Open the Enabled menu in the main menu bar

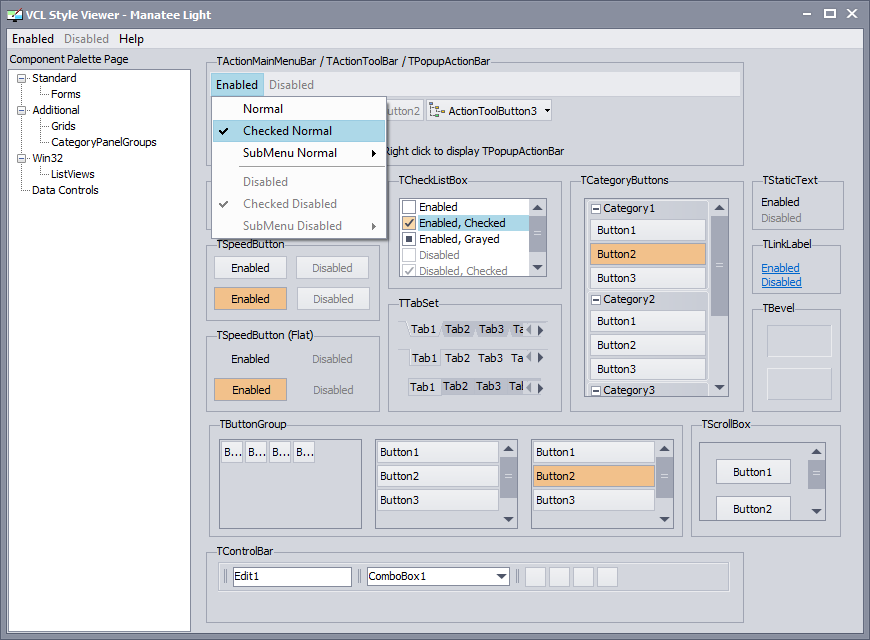[33, 39]
